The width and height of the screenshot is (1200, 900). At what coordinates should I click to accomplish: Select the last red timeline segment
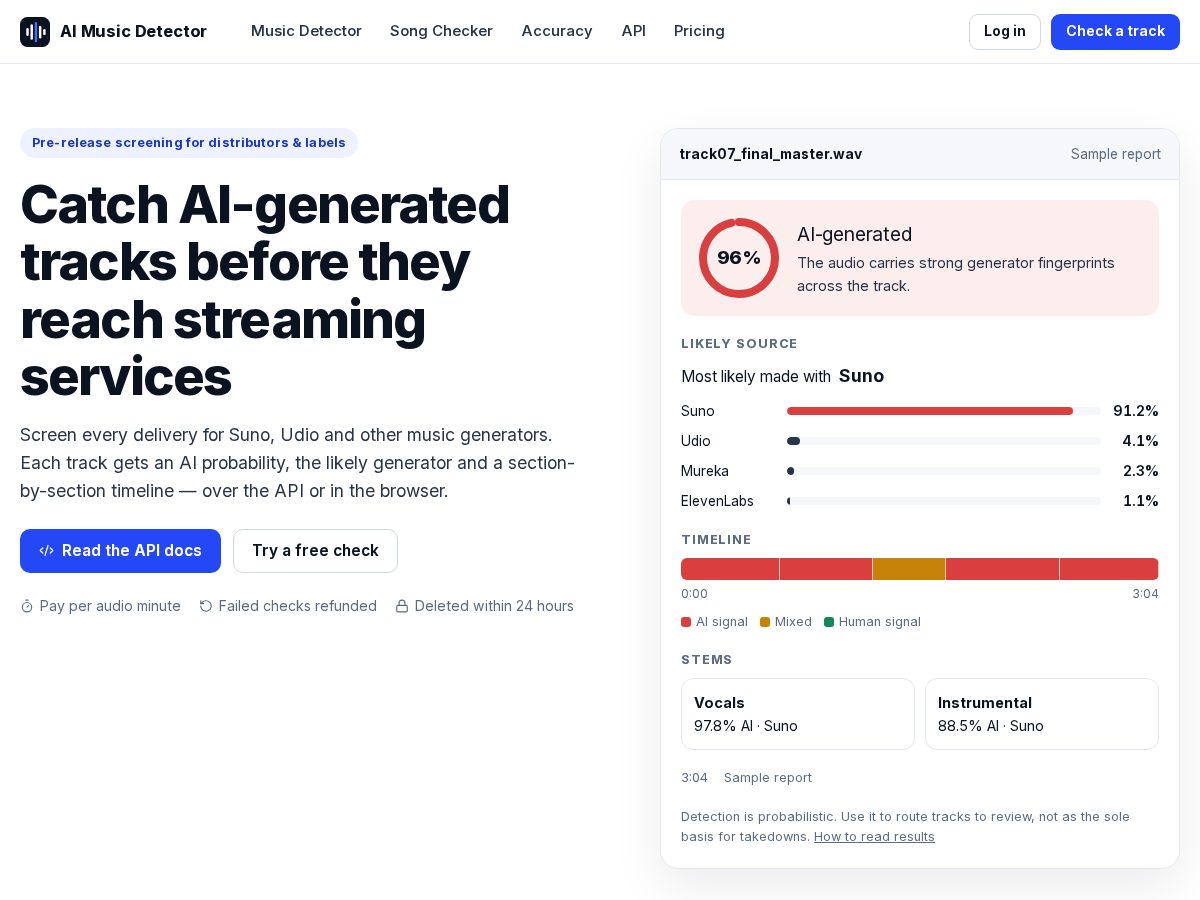click(1109, 569)
